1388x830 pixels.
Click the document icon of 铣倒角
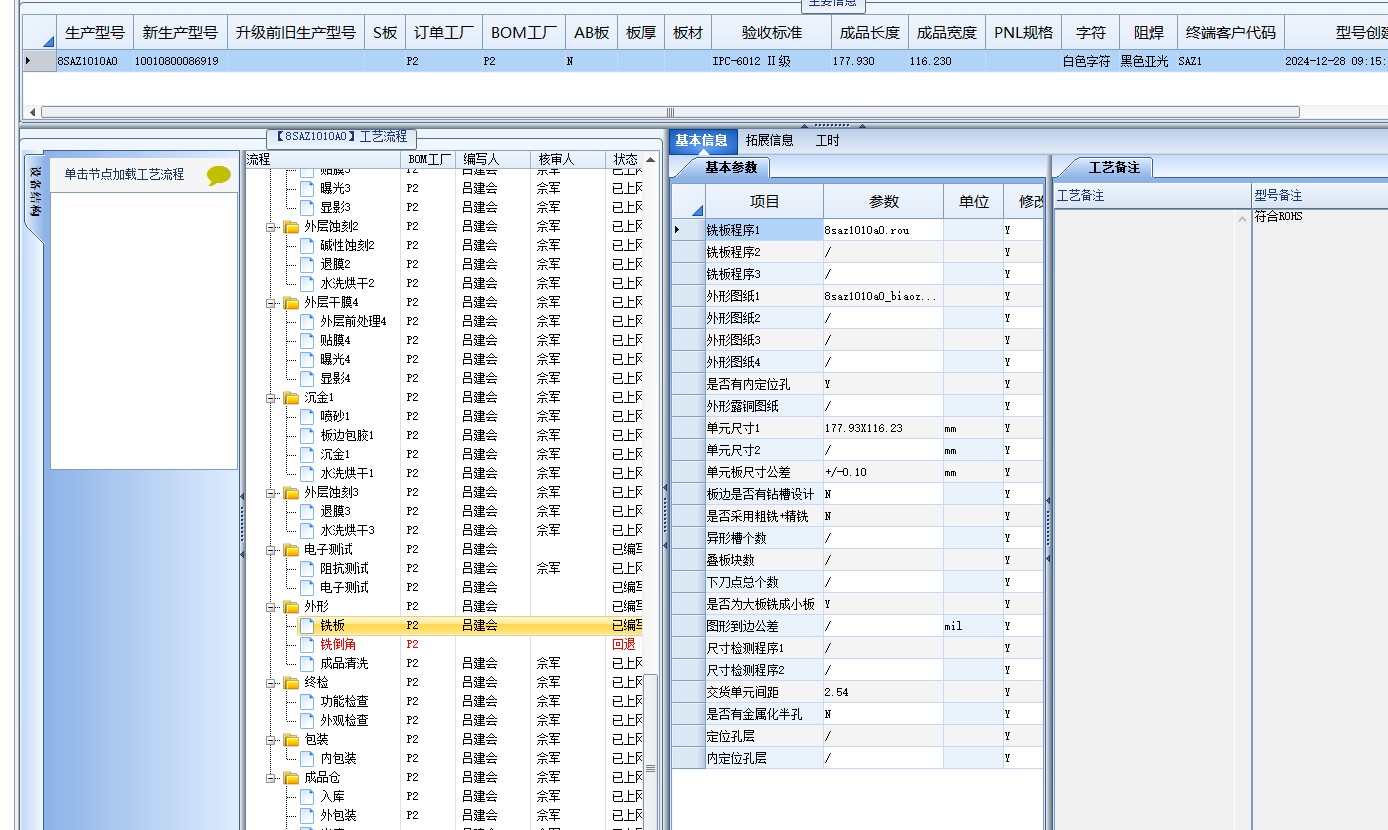307,645
